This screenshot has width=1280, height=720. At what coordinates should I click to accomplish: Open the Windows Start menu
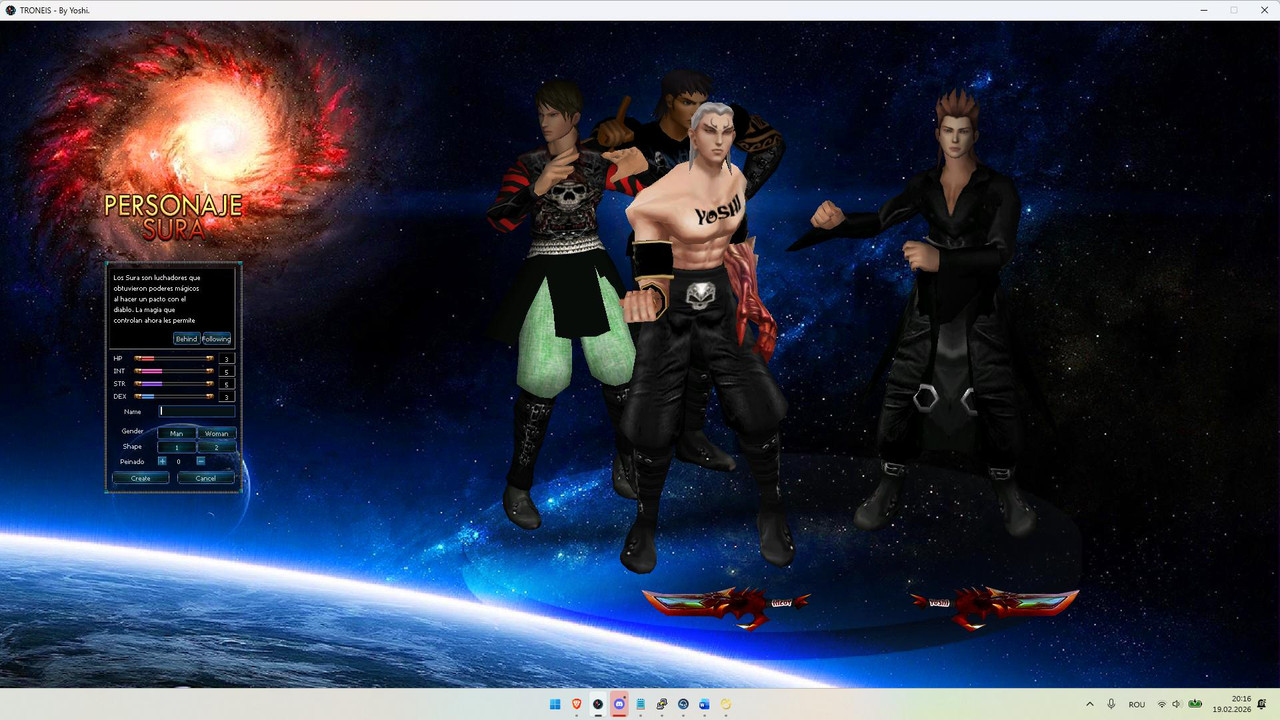(x=555, y=704)
